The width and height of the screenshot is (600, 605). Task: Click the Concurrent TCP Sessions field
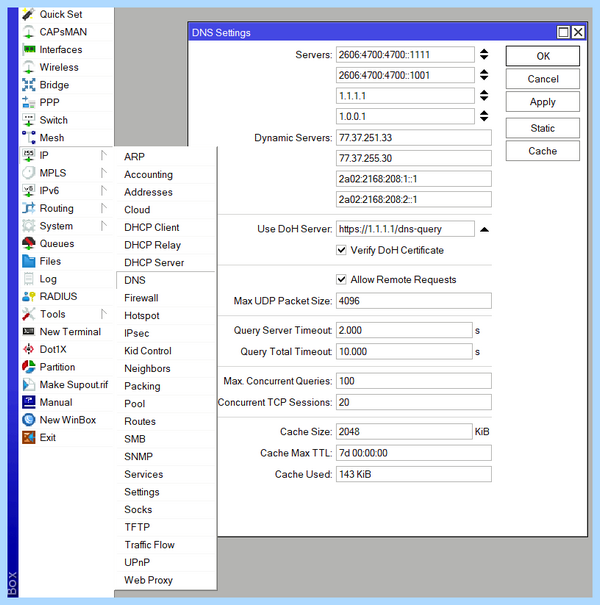coord(414,402)
